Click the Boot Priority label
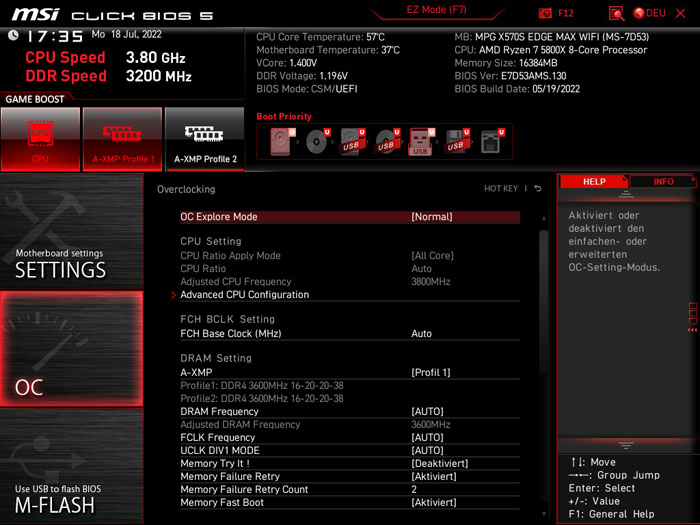 click(x=284, y=117)
